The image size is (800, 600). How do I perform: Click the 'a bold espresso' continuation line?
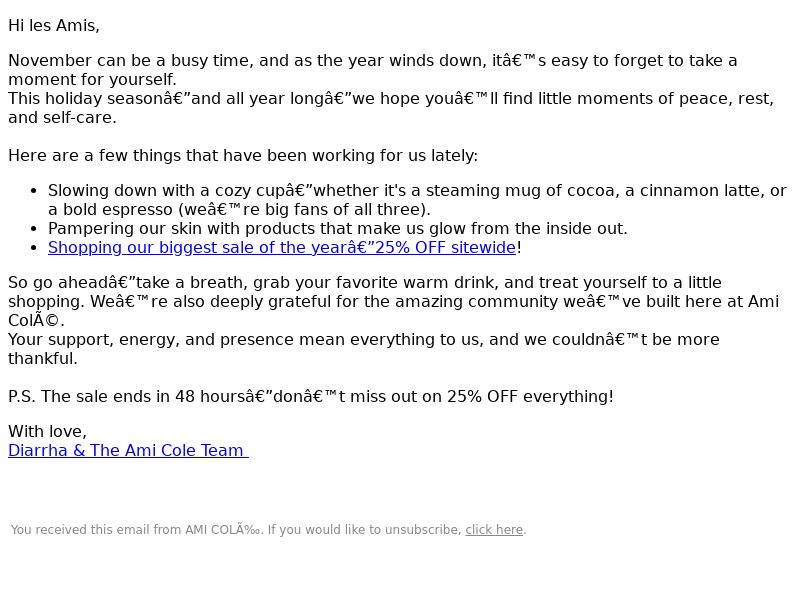point(239,210)
